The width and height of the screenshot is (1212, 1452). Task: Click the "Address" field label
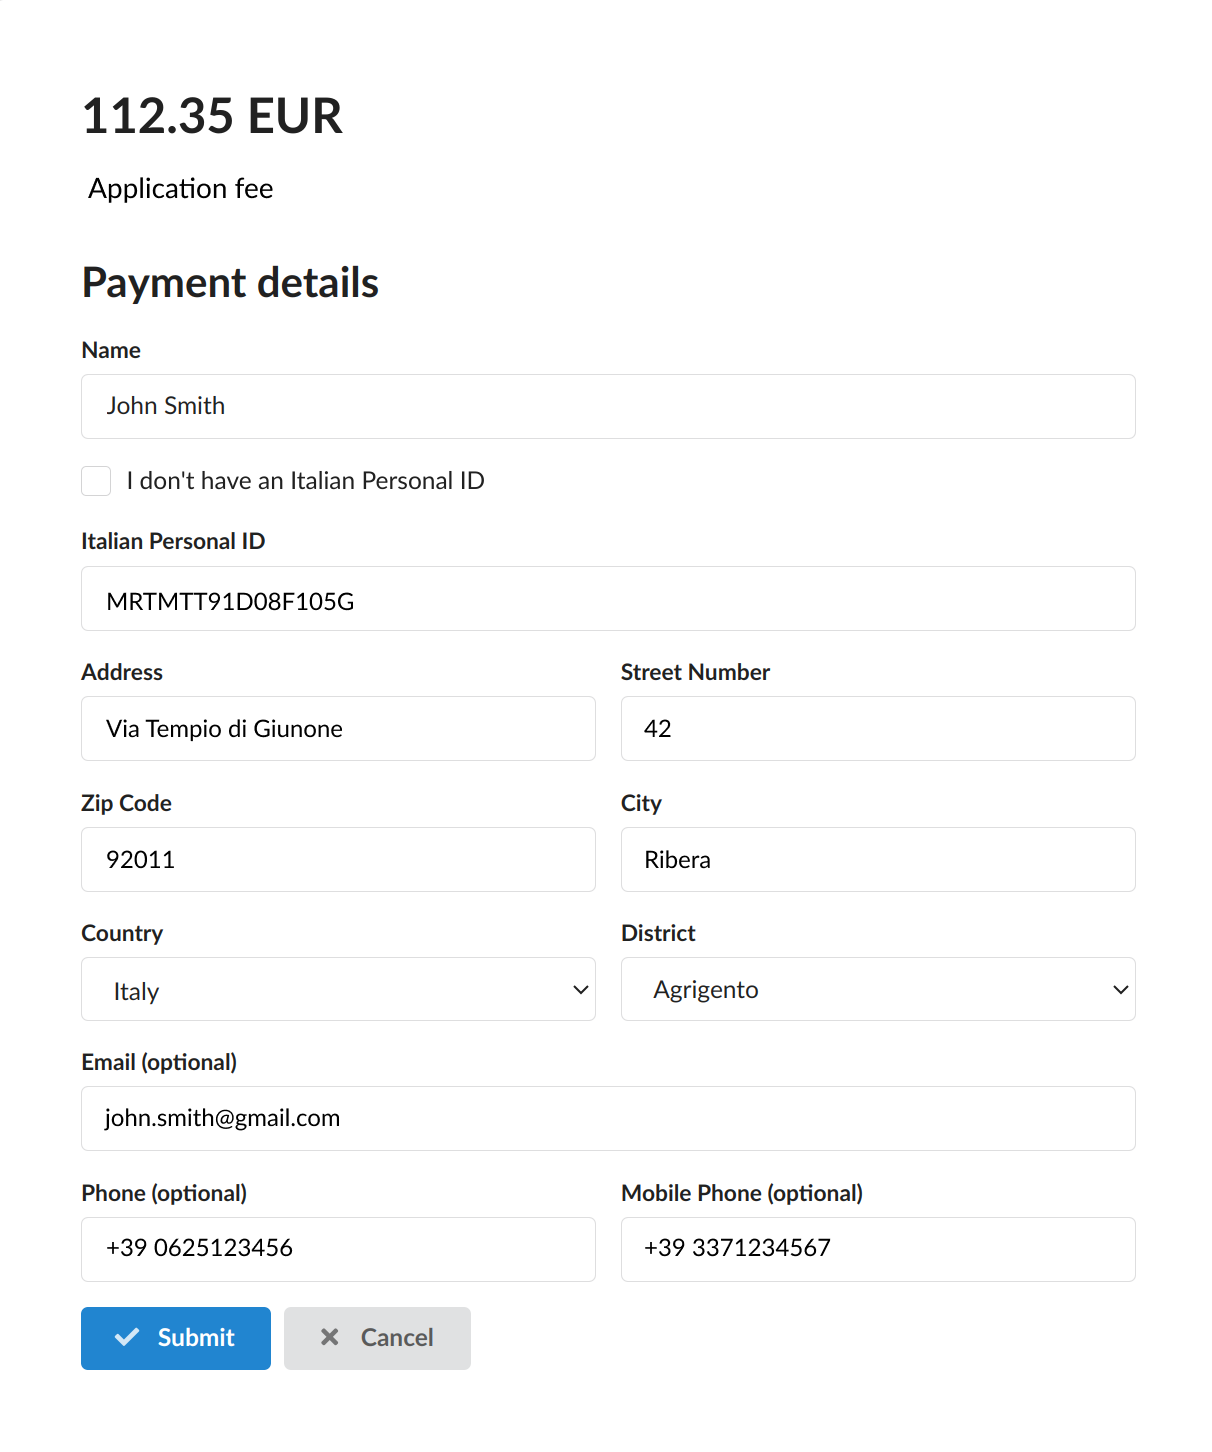122,672
